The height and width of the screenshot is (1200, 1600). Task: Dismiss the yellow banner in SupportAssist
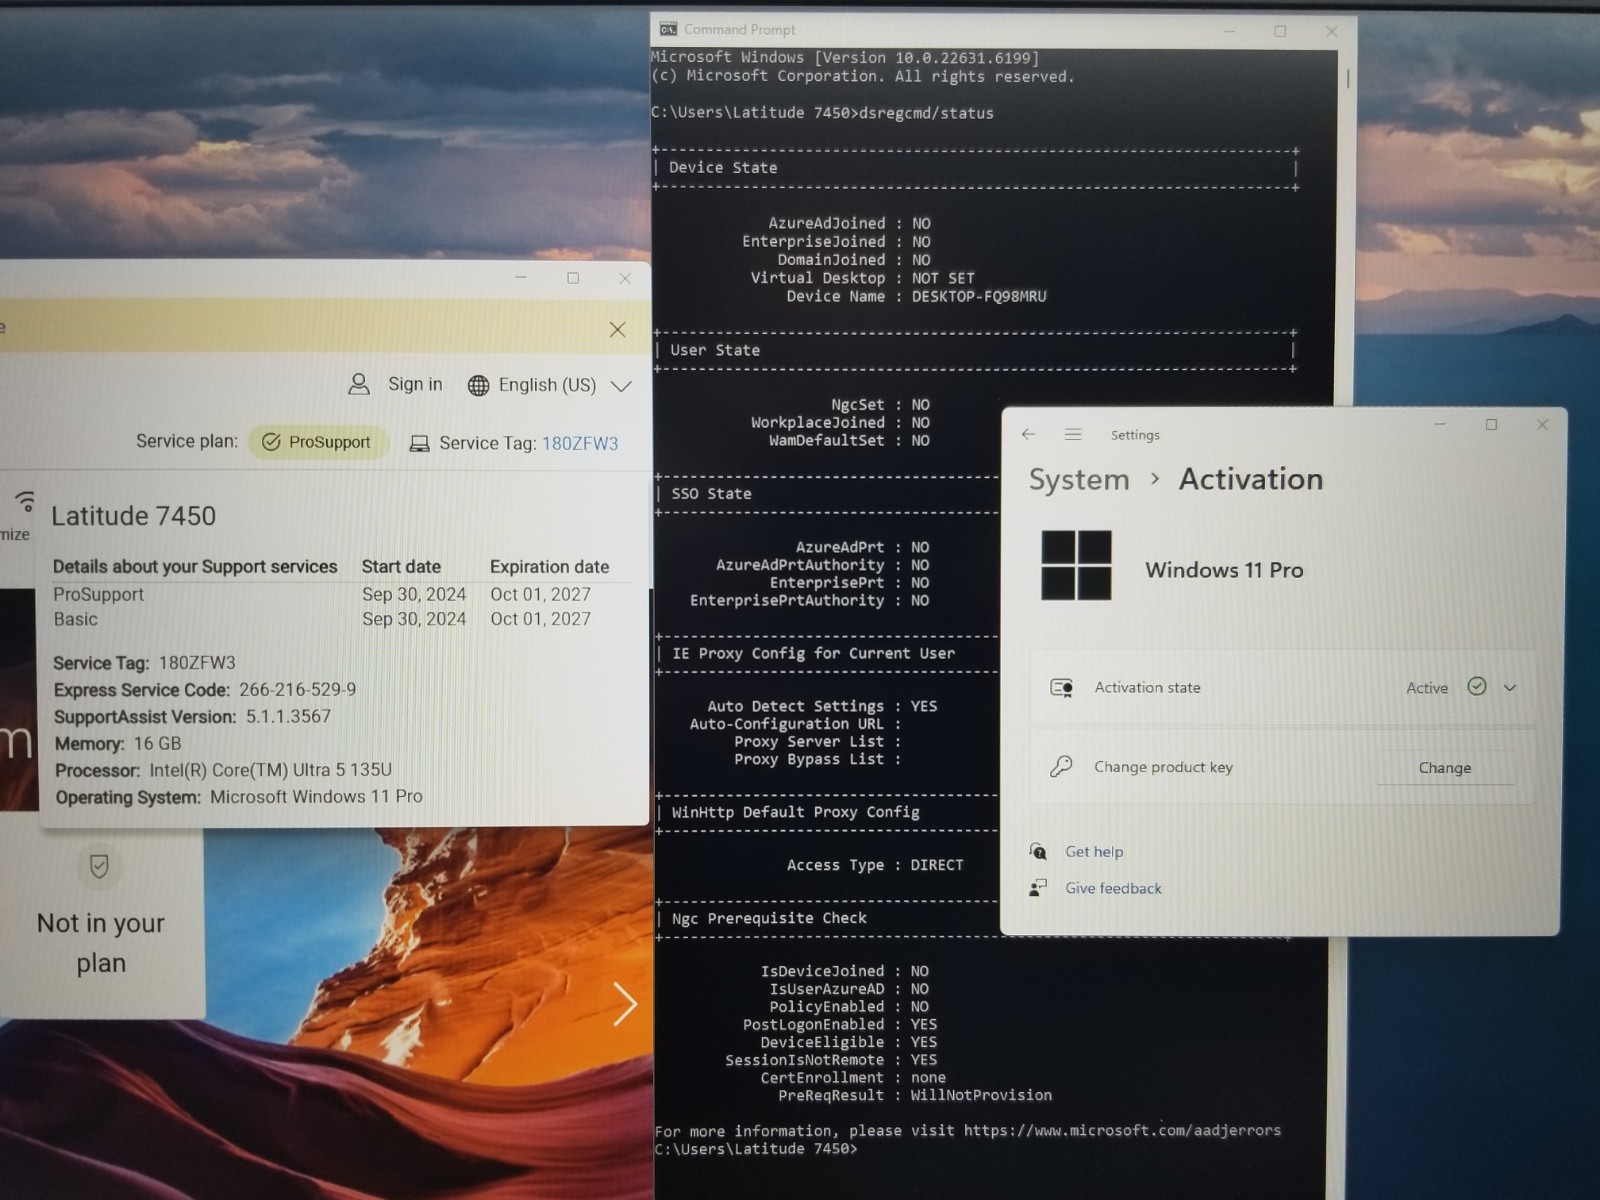point(617,330)
